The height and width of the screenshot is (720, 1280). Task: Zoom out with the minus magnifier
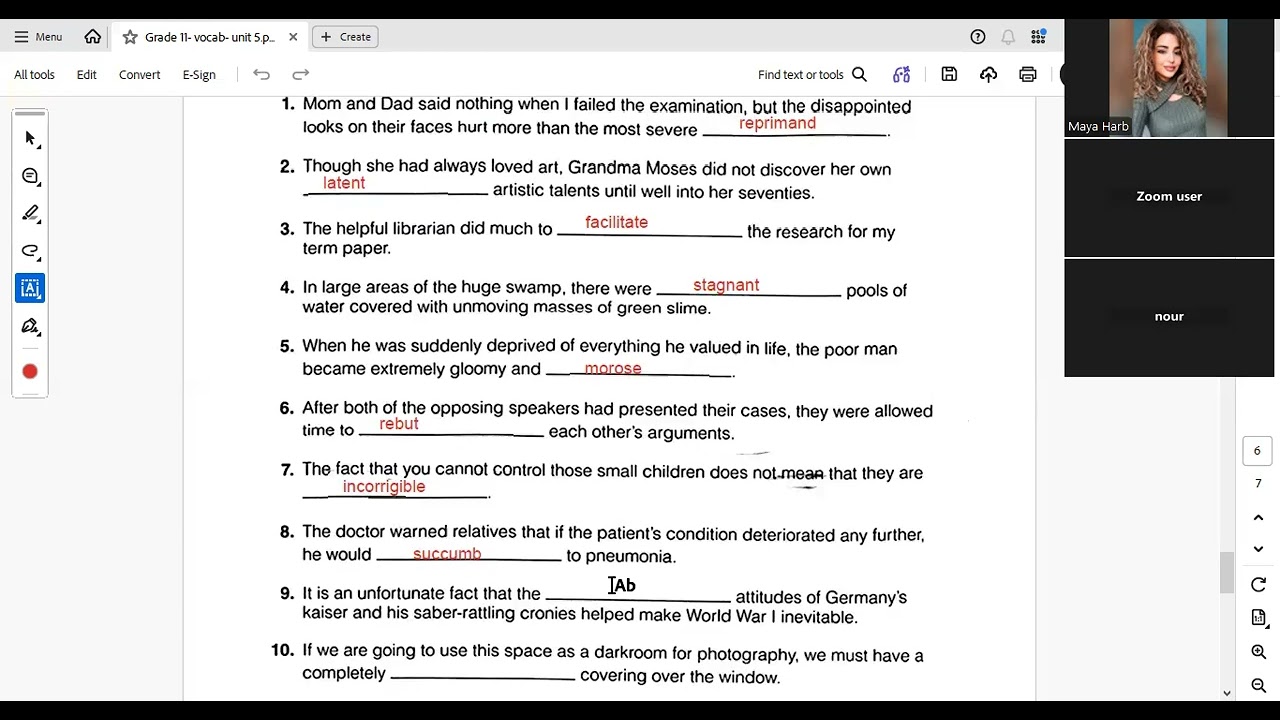coord(1258,685)
